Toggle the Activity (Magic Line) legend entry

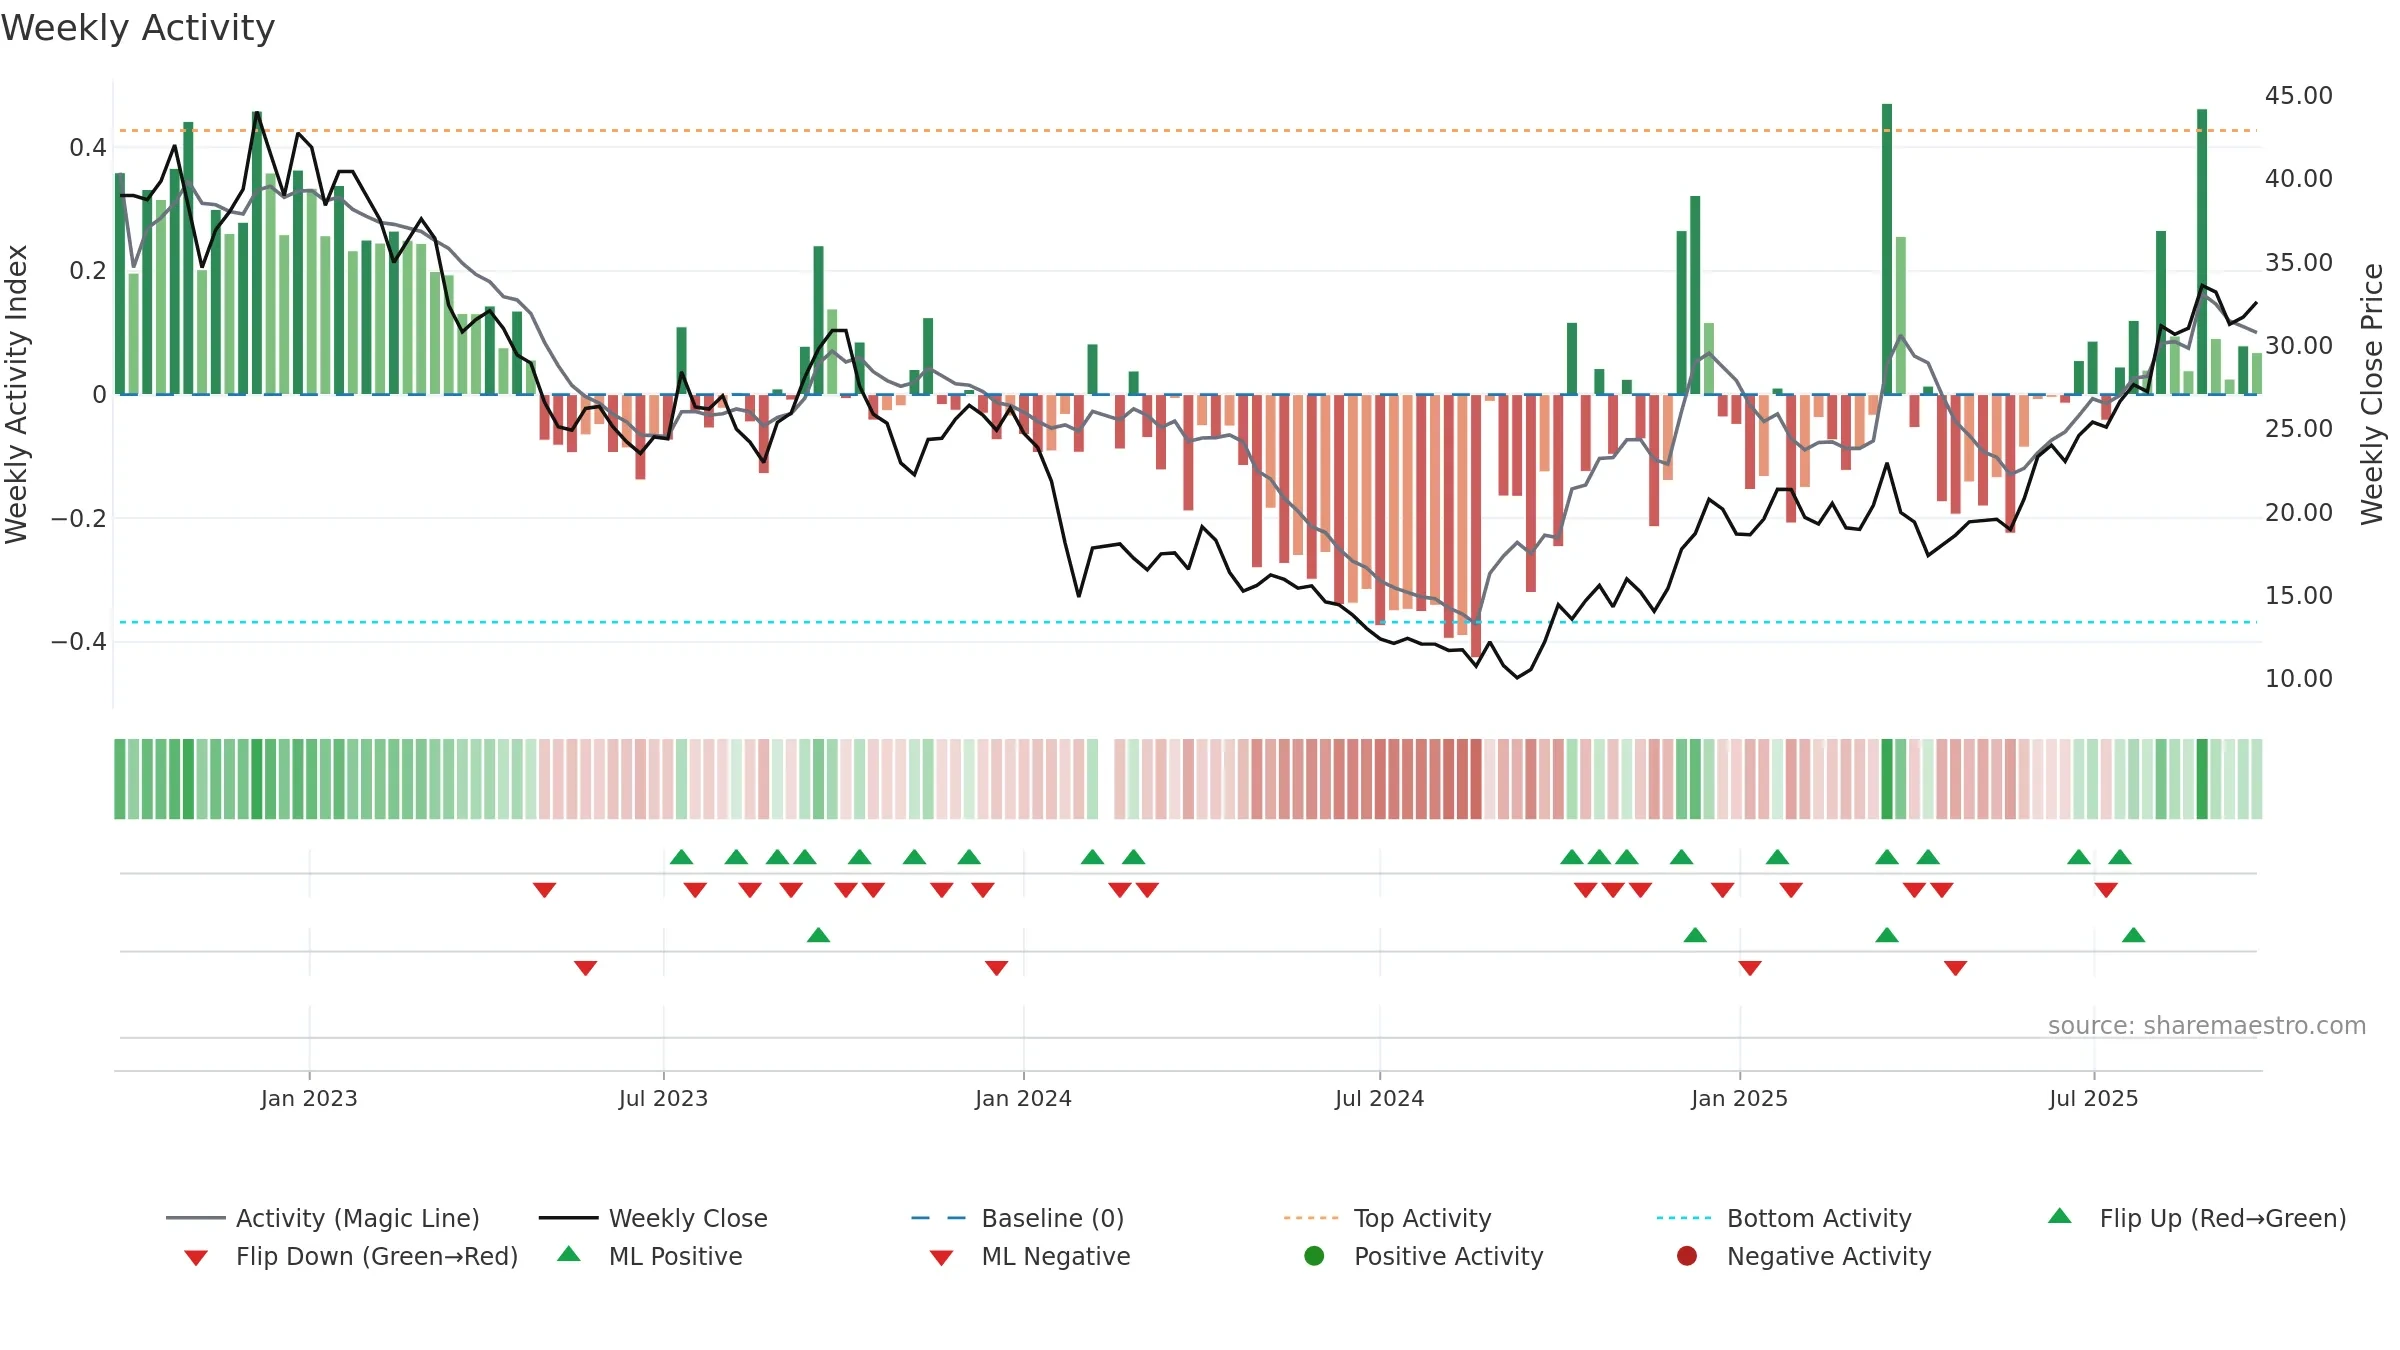(x=323, y=1218)
